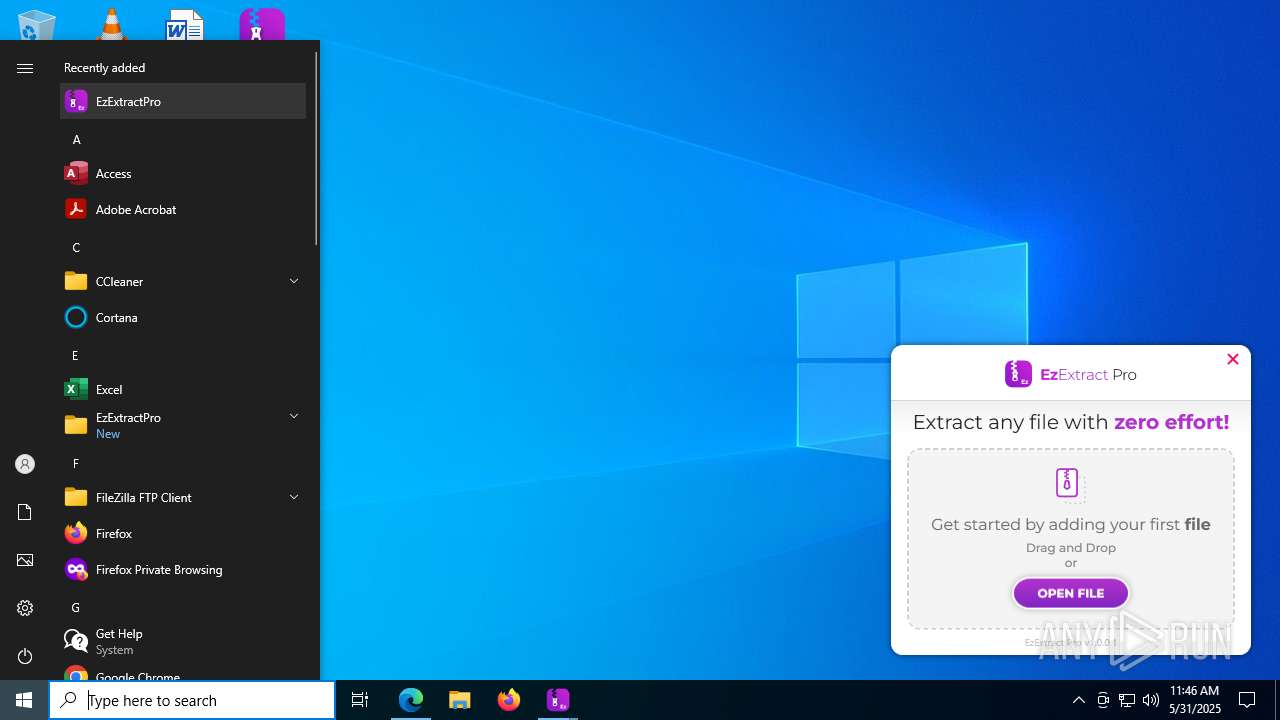This screenshot has height=720, width=1280.
Task: Open the network icon in tray
Action: [x=1127, y=700]
